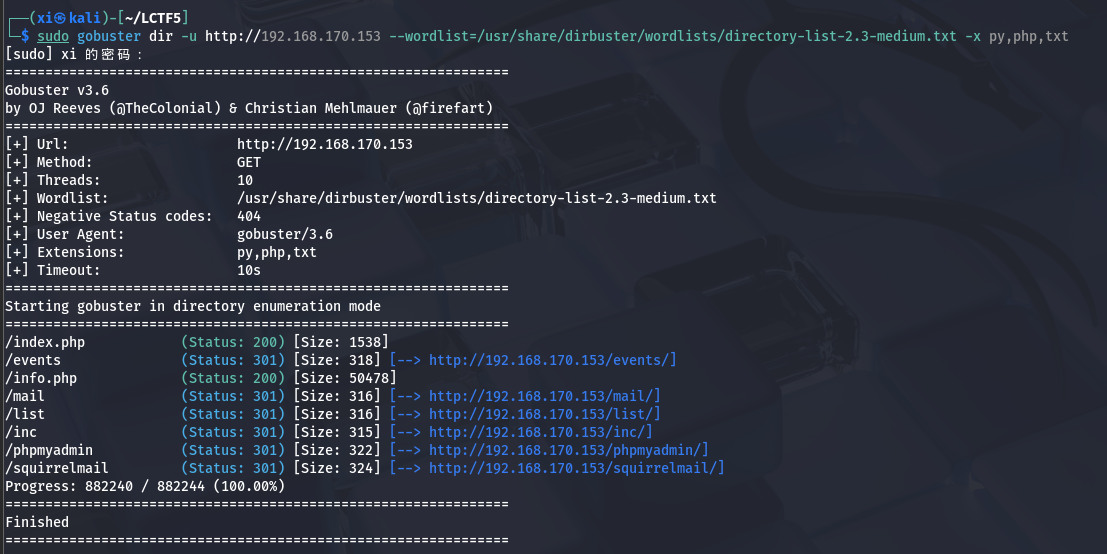Click the 'sudo' word in command
The image size is (1107, 554).
click(53, 36)
